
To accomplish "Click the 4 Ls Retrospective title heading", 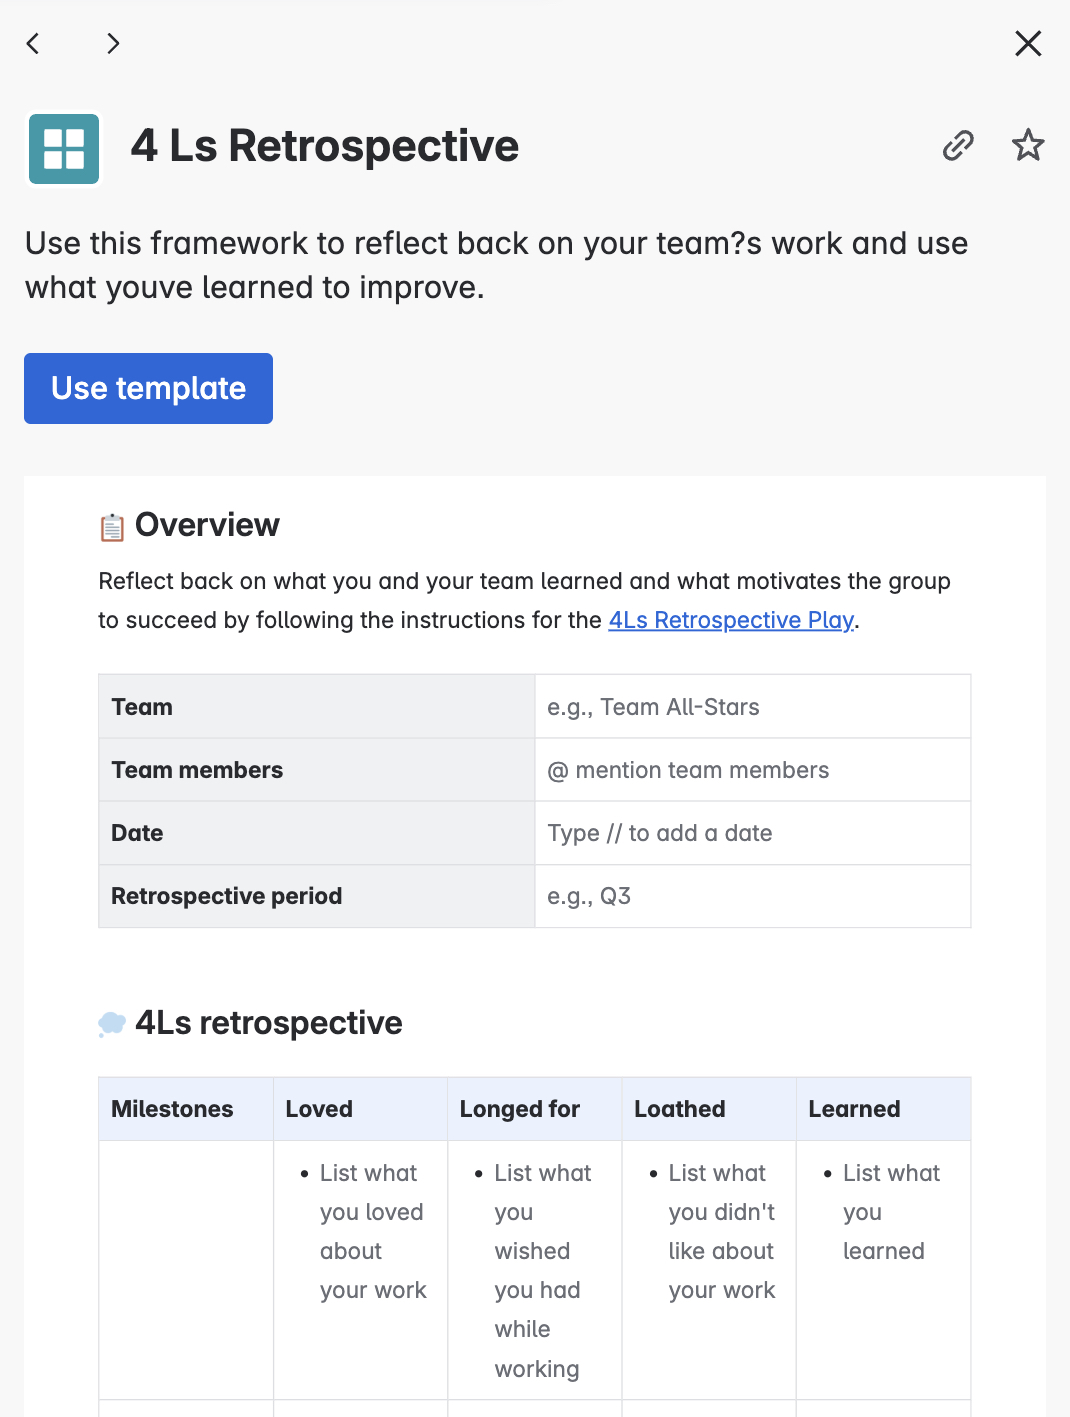I will tap(325, 146).
